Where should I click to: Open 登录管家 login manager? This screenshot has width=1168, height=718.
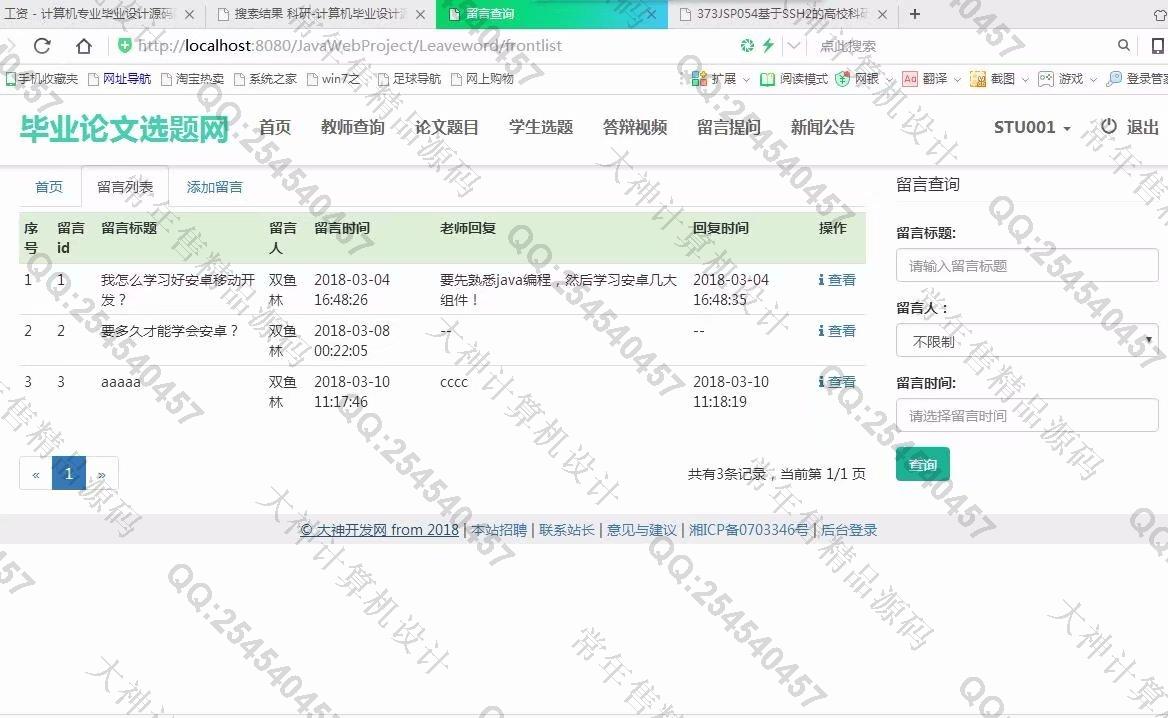pyautogui.click(x=1137, y=78)
